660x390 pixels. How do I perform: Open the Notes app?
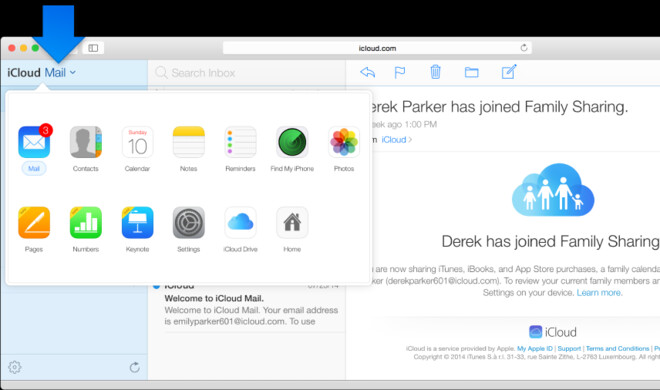[189, 142]
